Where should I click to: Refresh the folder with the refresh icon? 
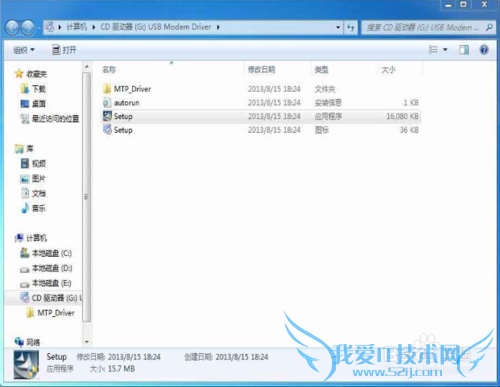[x=351, y=27]
